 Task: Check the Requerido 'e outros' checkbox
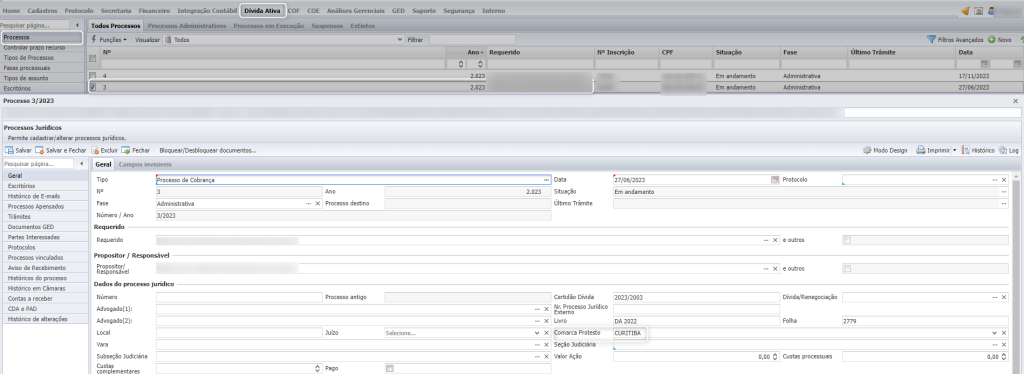point(848,240)
